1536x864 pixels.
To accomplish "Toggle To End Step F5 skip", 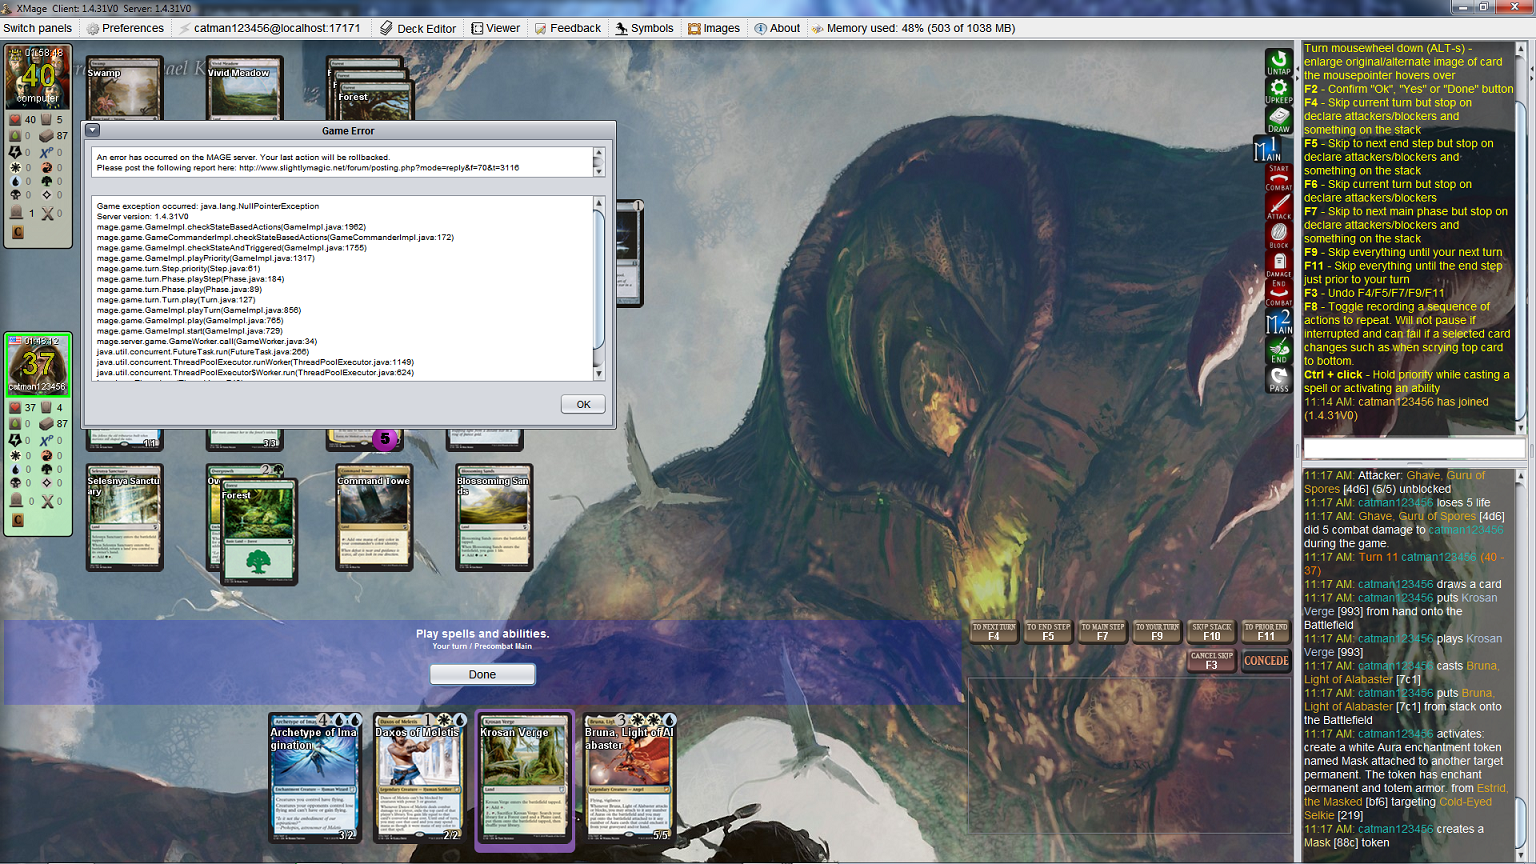I will coord(1048,632).
